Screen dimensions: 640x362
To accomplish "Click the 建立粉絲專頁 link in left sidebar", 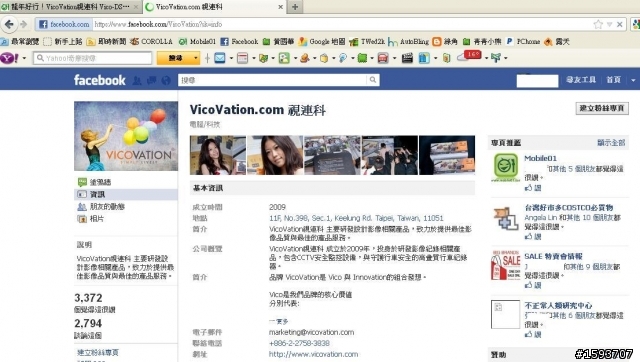I will pyautogui.click(x=98, y=352).
